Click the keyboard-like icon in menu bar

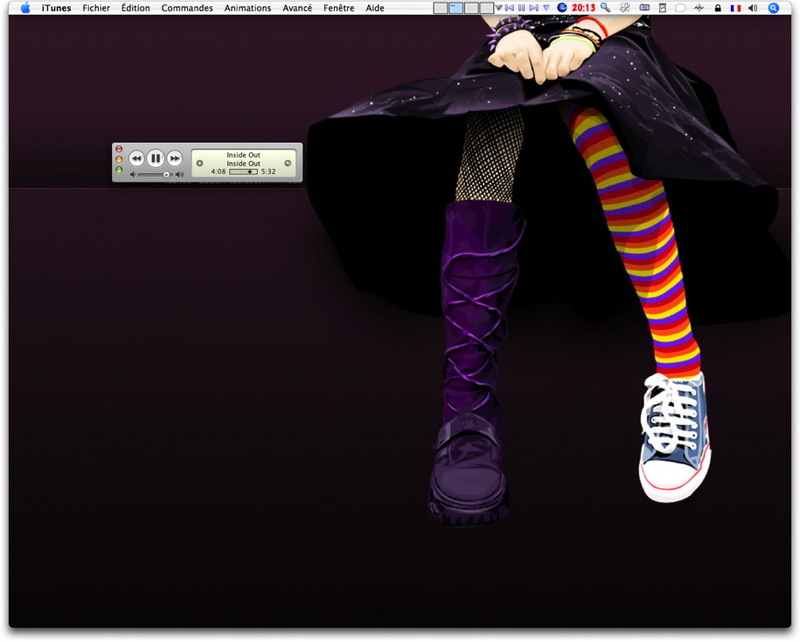click(644, 8)
